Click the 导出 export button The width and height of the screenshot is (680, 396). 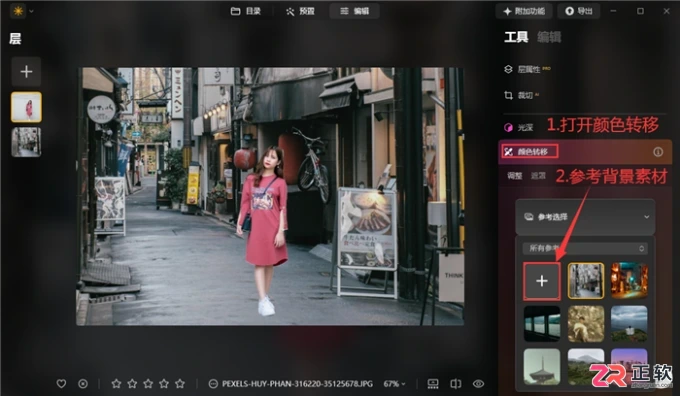click(579, 11)
